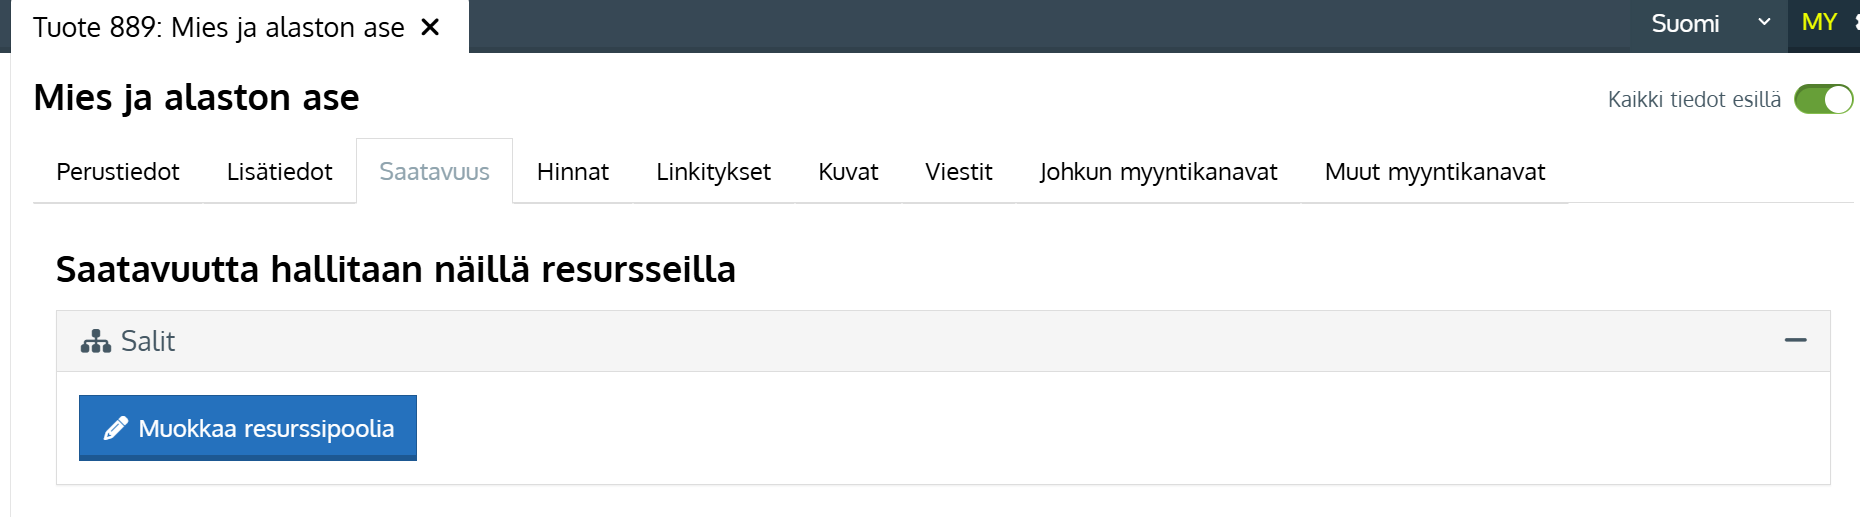1860x517 pixels.
Task: Select the Tuote 889 product tab title
Action: click(218, 27)
